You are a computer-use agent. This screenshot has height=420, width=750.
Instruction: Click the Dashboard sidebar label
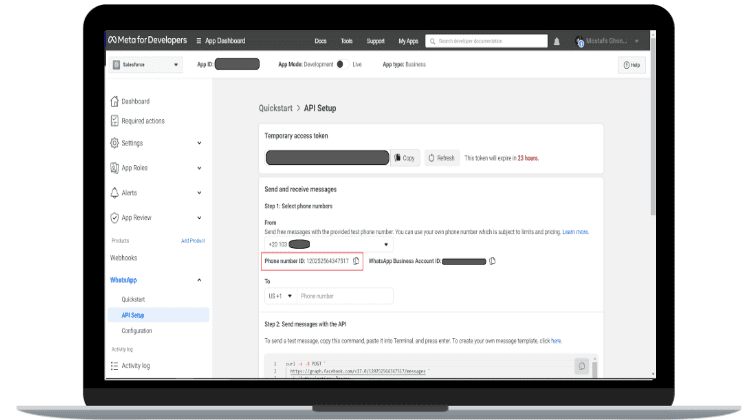point(135,101)
